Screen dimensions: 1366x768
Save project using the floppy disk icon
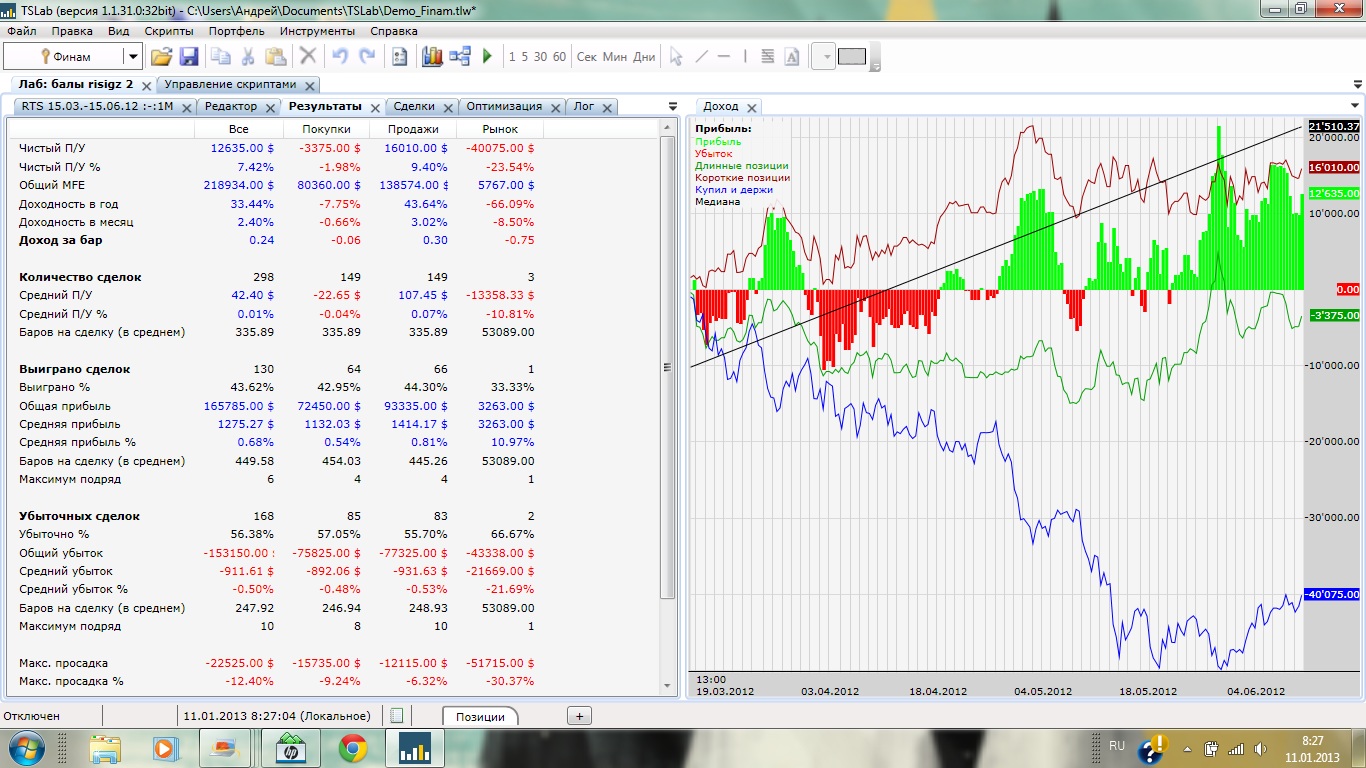pos(189,57)
